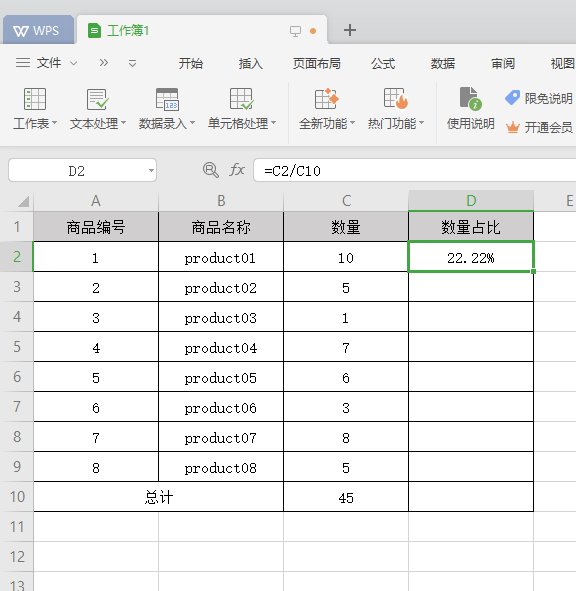This screenshot has height=591, width=576.
Task: Expand the 文本处理 dropdown label
Action: tap(98, 123)
